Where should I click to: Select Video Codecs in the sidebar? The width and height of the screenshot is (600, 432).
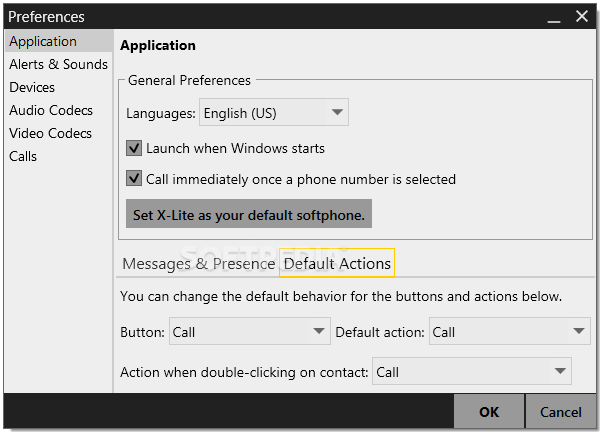click(59, 133)
